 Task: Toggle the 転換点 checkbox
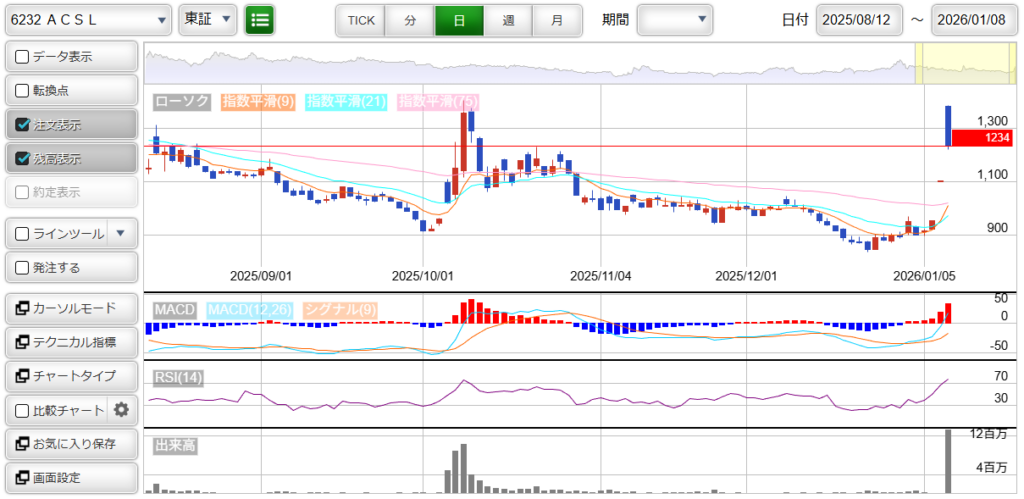pyautogui.click(x=23, y=91)
